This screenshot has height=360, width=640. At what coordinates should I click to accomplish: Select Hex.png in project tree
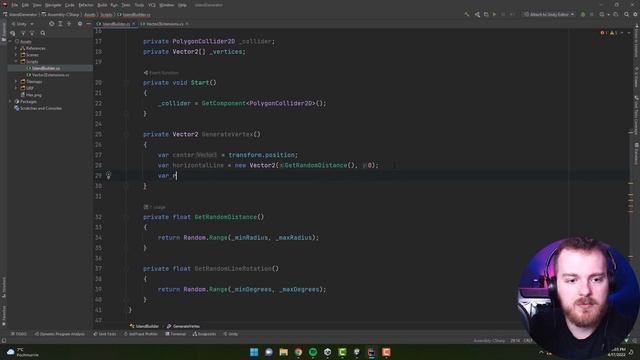(34, 95)
